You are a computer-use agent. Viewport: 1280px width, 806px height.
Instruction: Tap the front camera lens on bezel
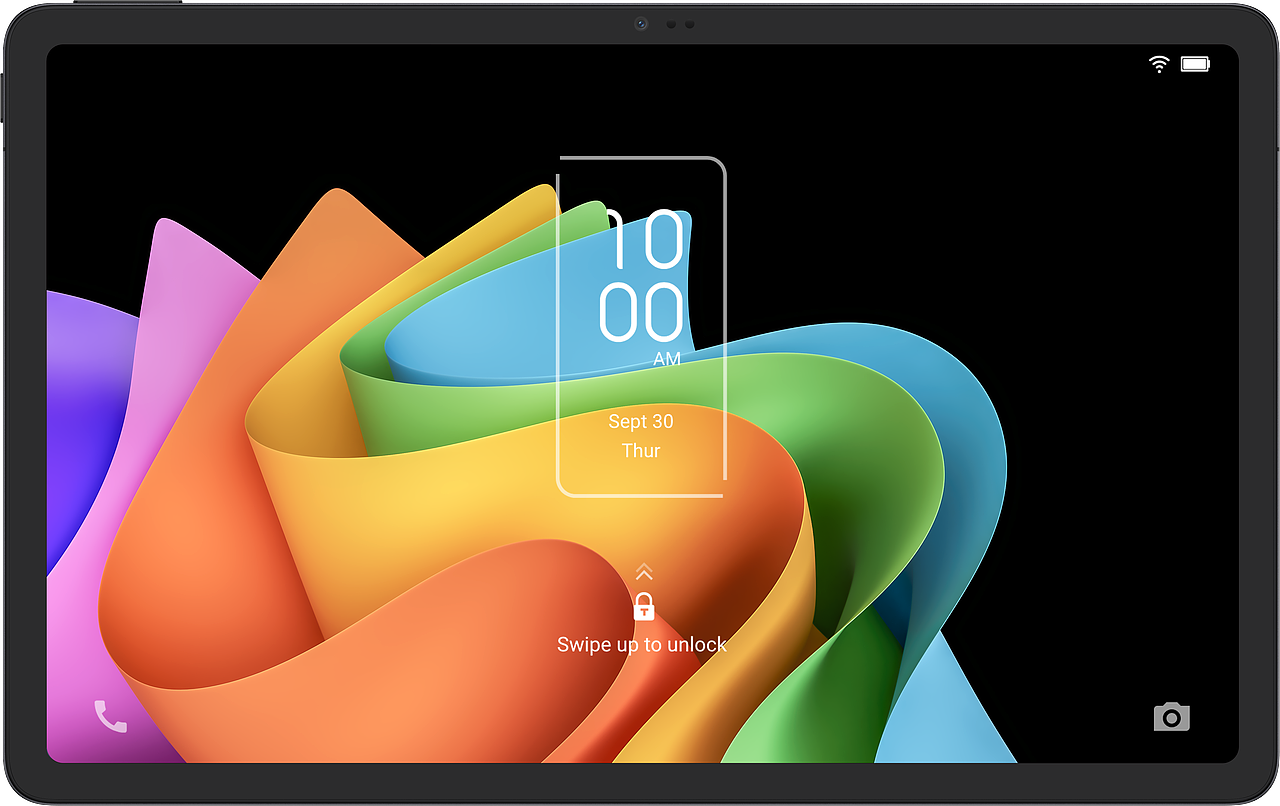pyautogui.click(x=641, y=24)
